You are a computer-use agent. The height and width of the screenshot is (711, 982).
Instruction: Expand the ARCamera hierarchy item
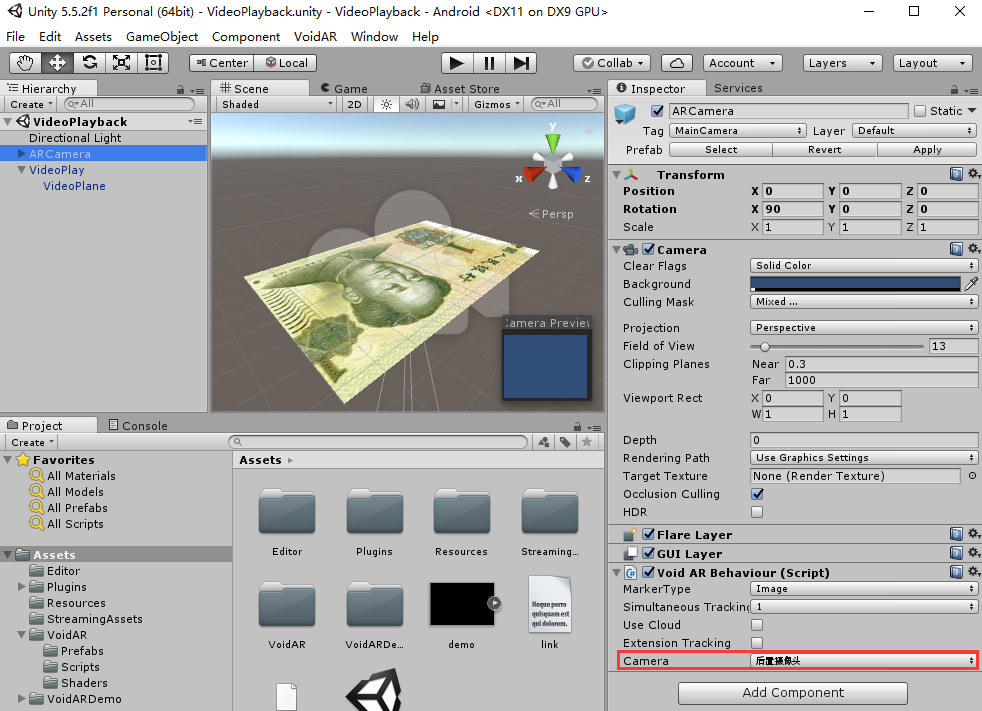[22, 153]
